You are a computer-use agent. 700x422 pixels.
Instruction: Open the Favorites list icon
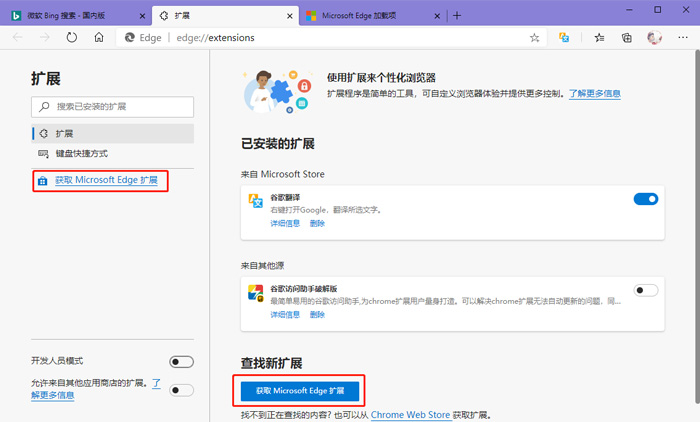point(599,37)
